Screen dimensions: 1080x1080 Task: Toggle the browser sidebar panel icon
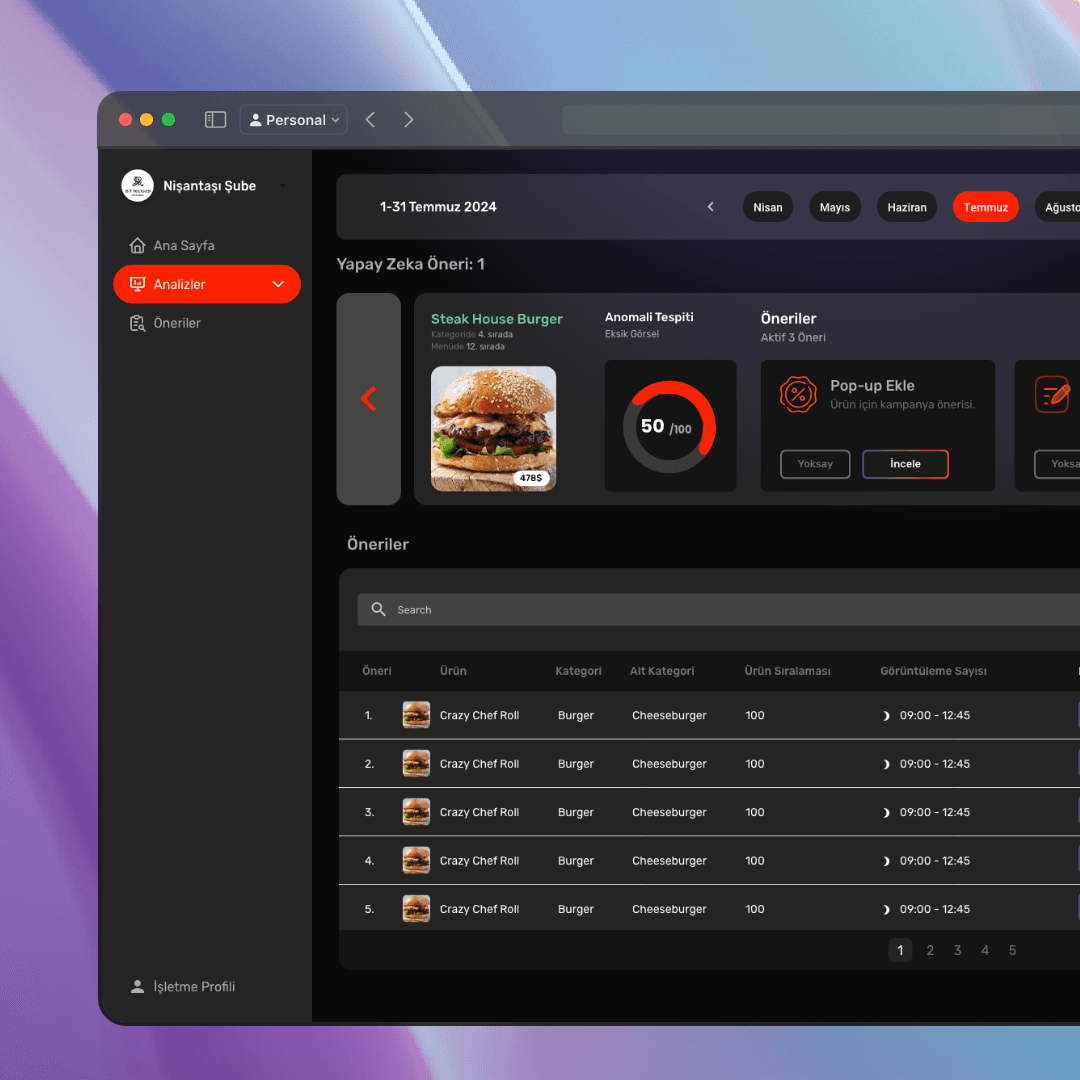(x=215, y=120)
